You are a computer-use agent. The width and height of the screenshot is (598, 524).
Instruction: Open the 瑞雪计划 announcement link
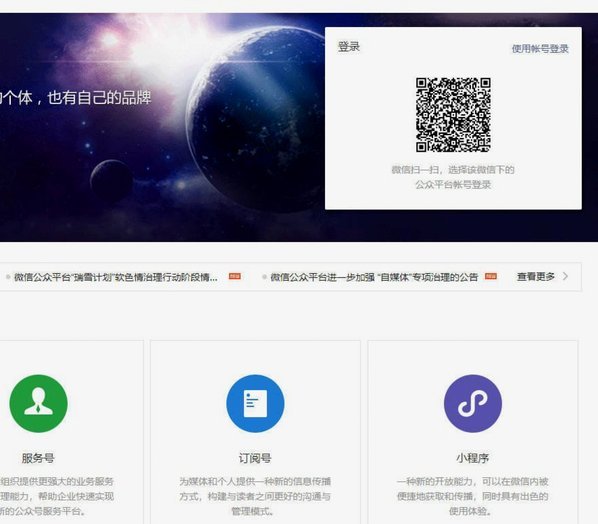(116, 277)
